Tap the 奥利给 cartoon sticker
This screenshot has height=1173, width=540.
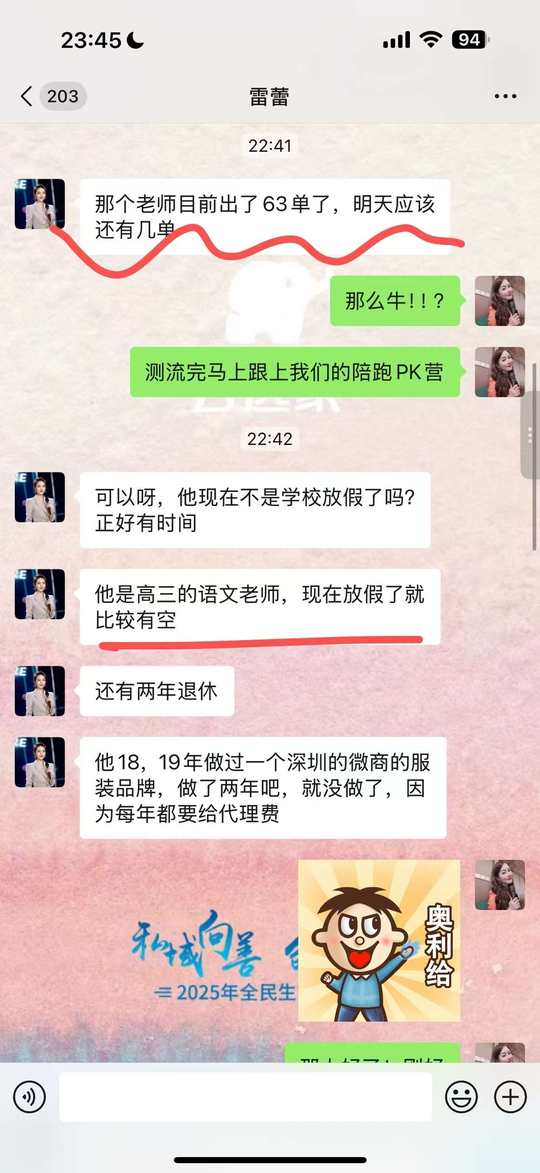coord(379,940)
